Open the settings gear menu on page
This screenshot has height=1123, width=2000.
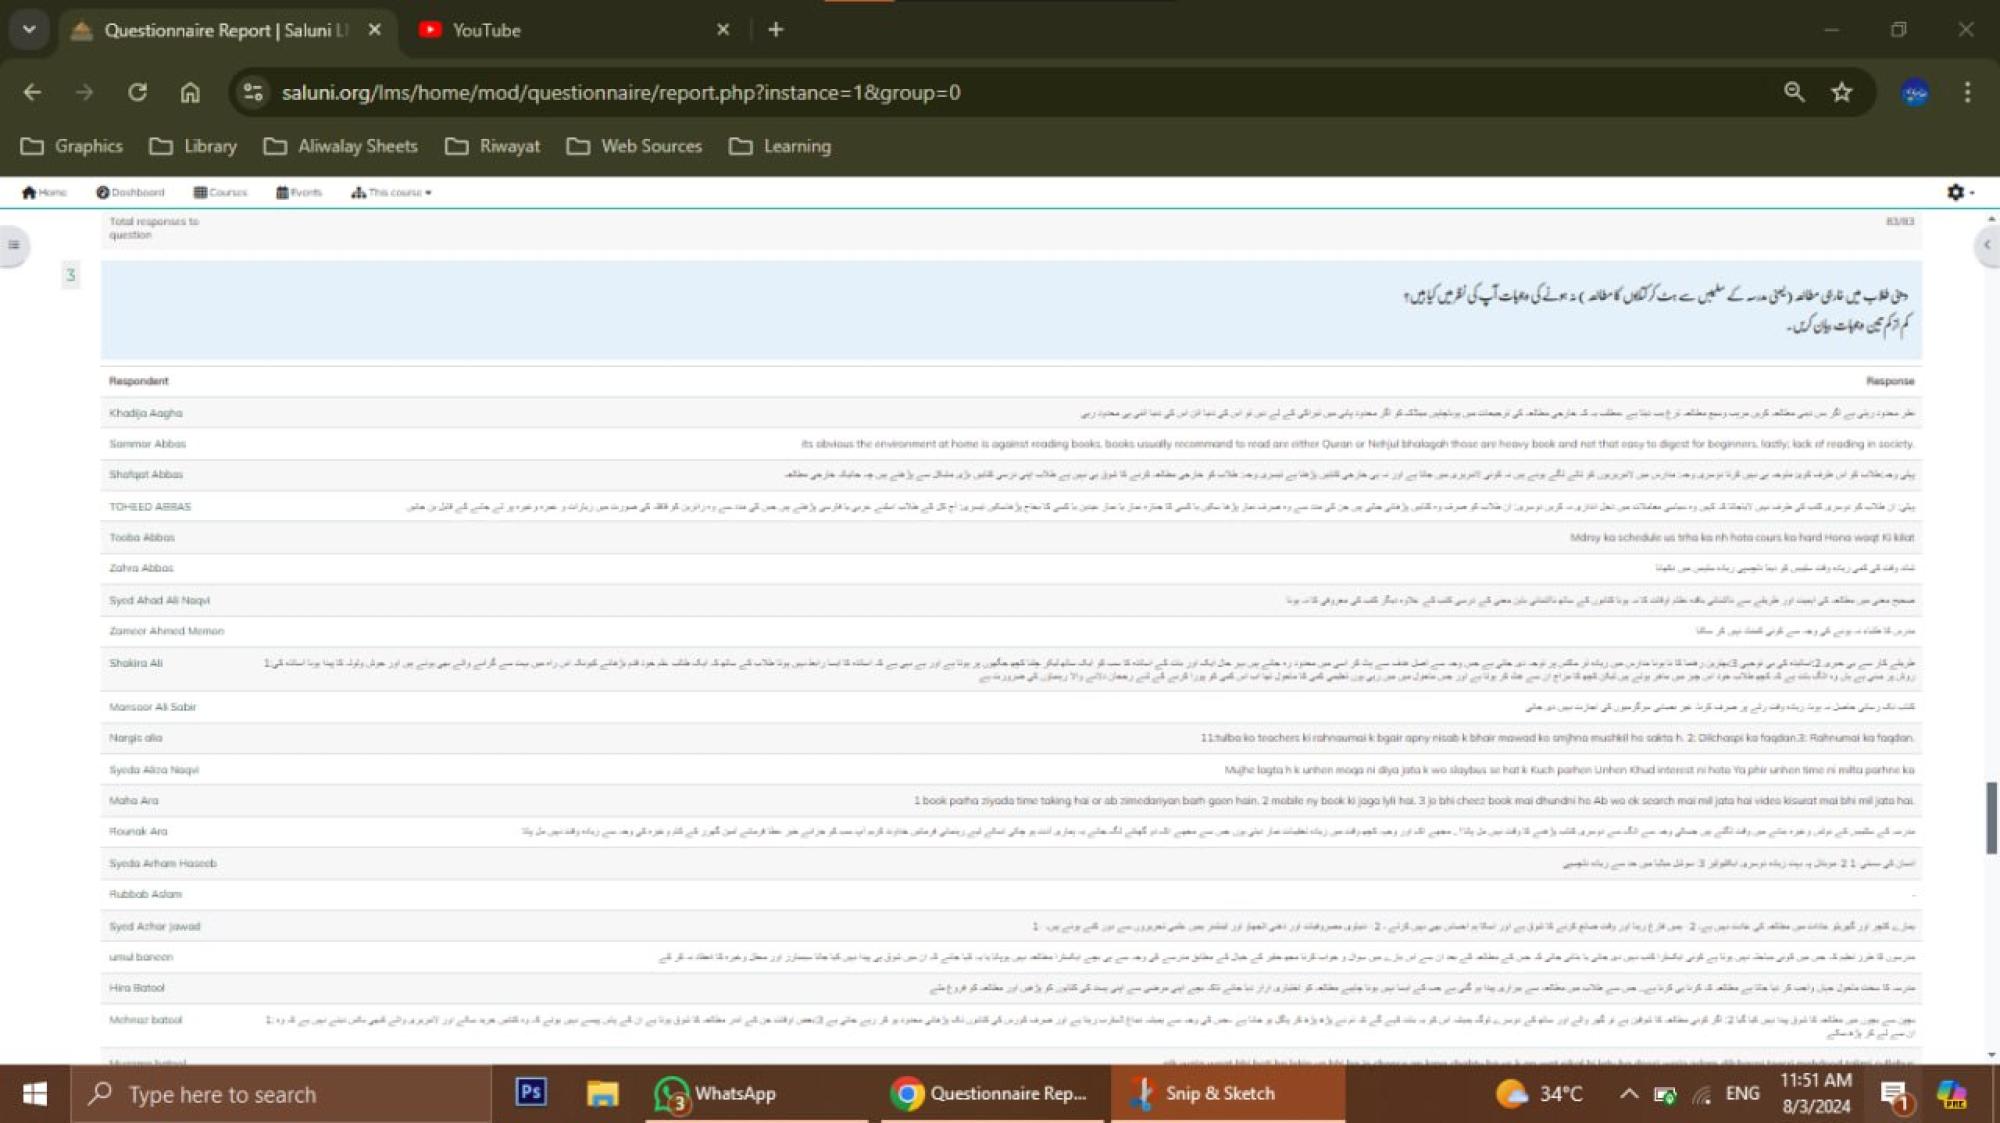[1958, 192]
